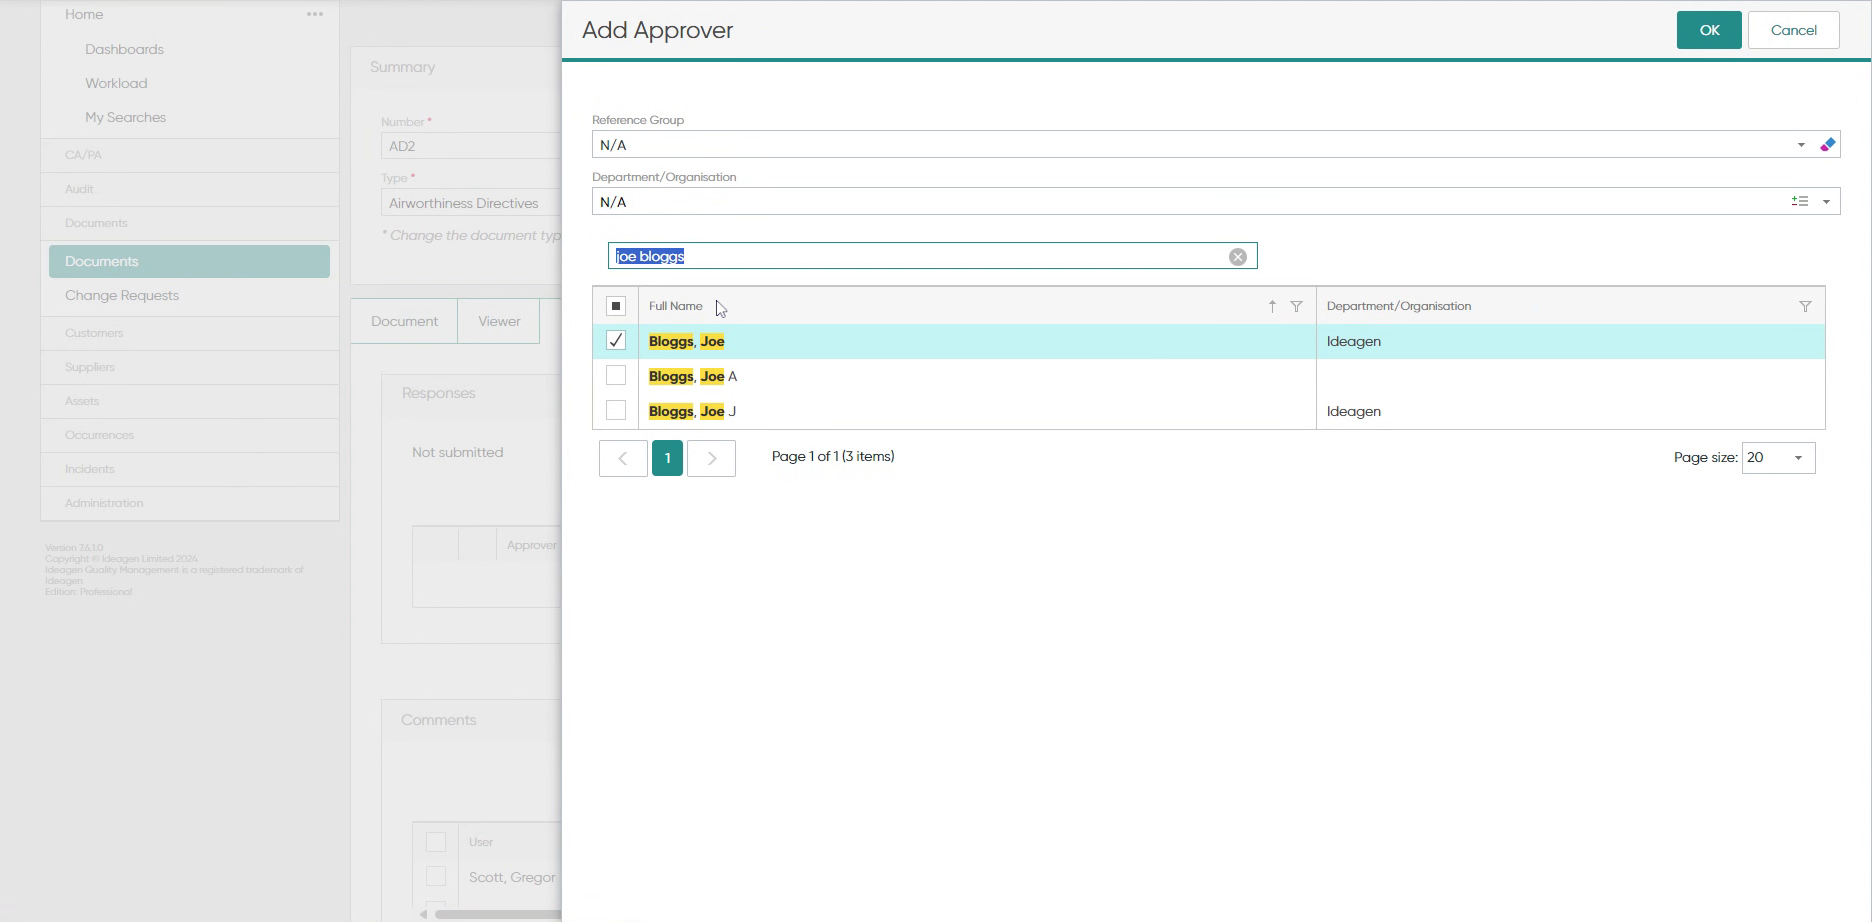Tick the Bloggs, Joe A checkbox
The width and height of the screenshot is (1872, 922).
(616, 376)
